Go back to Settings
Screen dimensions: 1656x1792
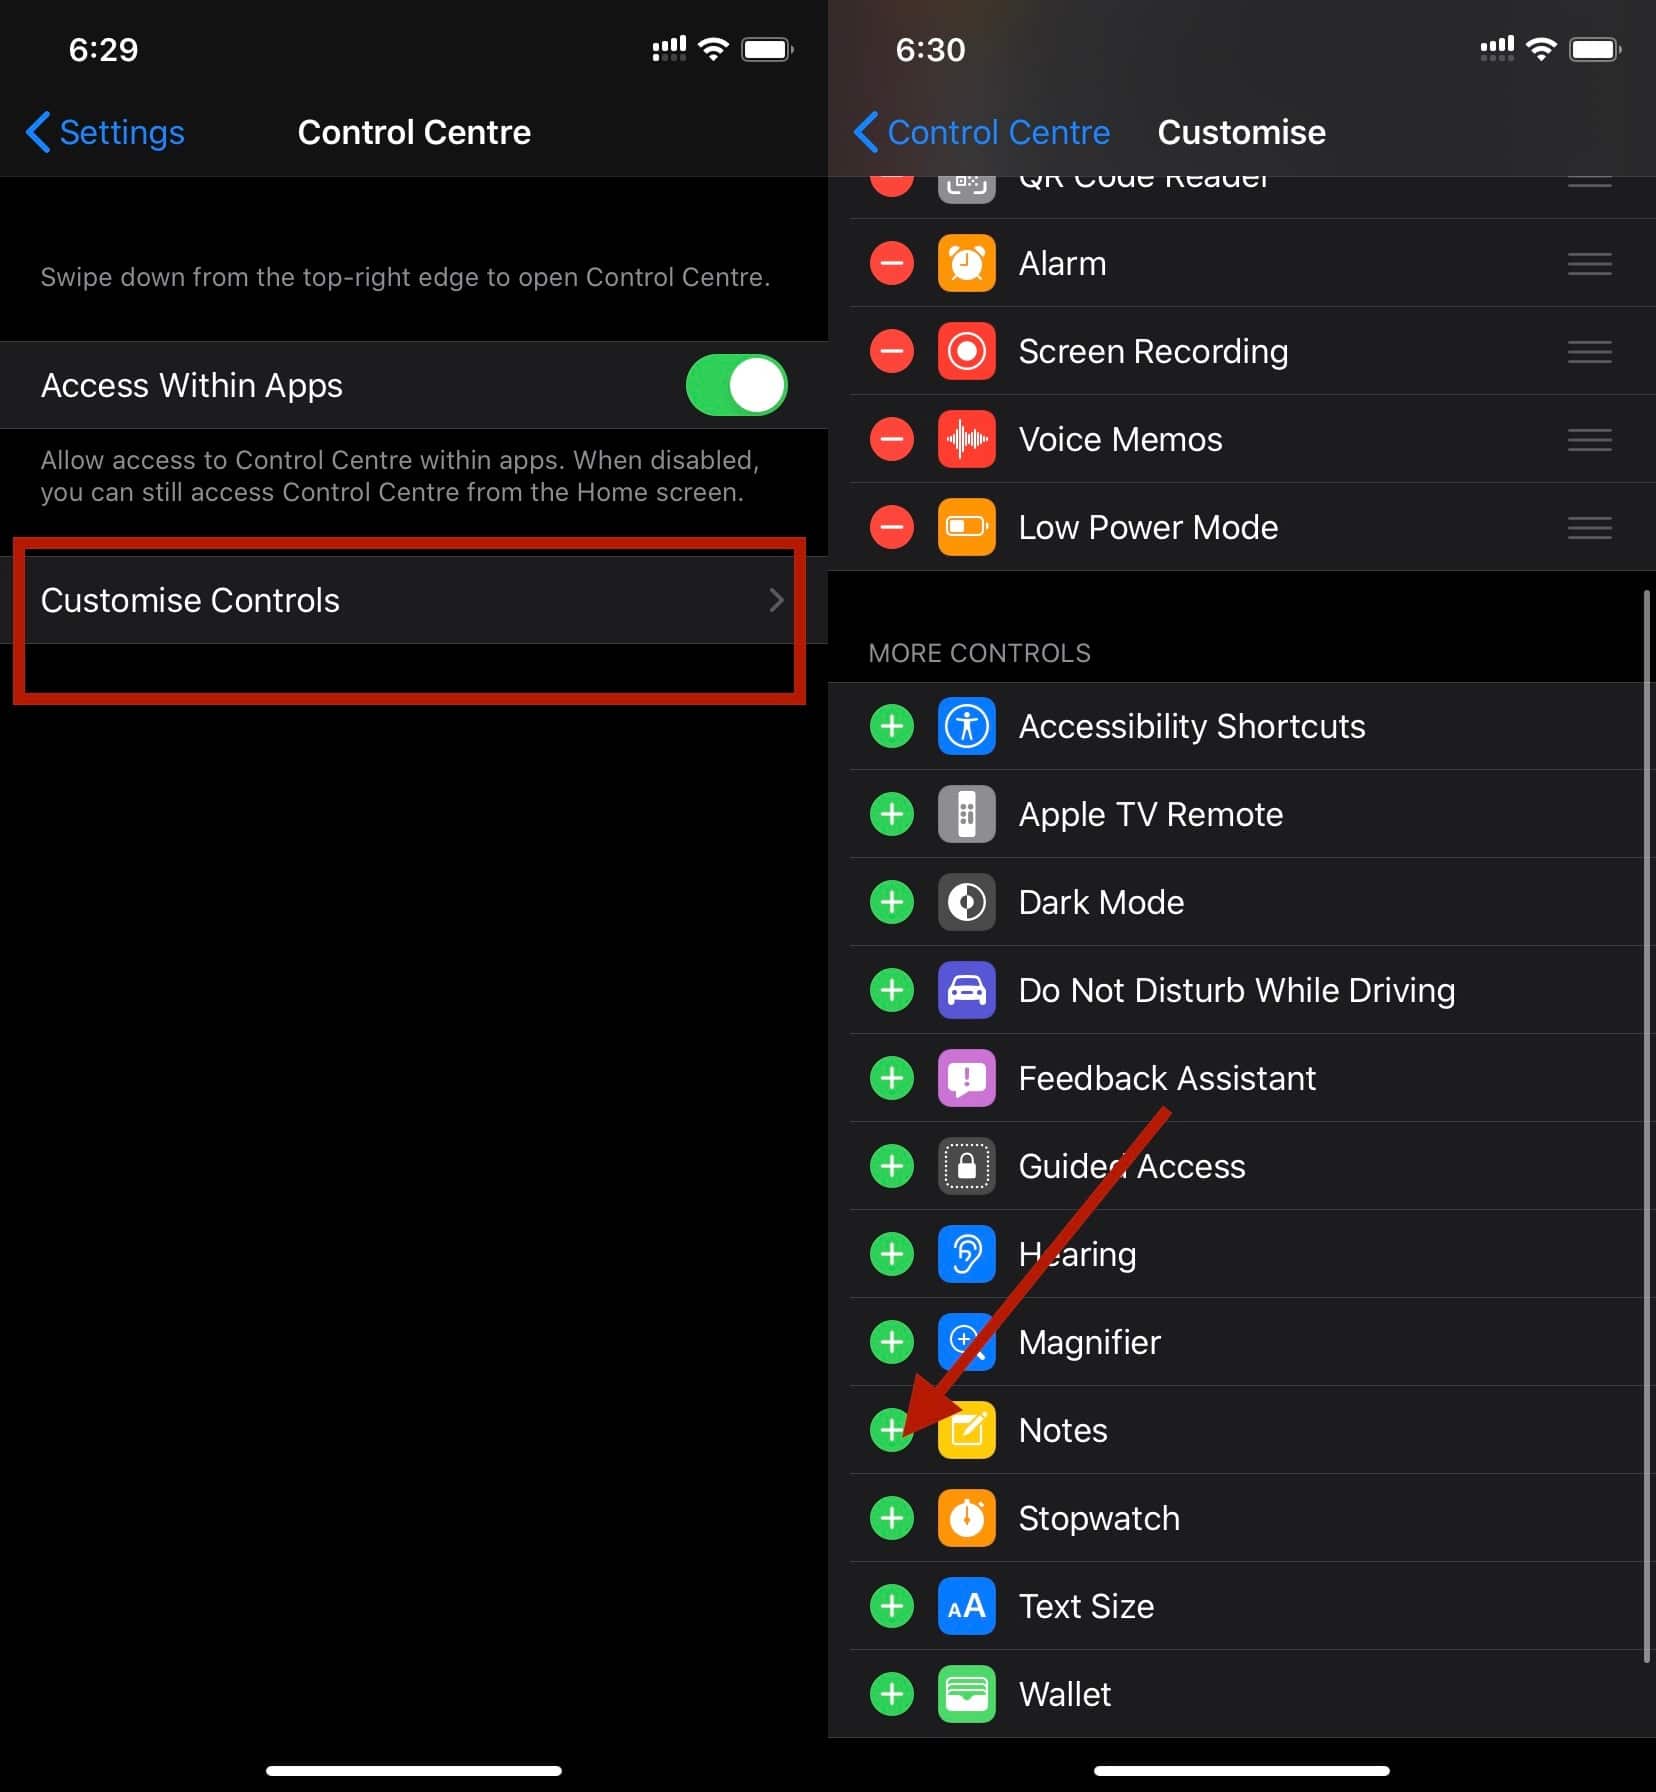tap(106, 132)
